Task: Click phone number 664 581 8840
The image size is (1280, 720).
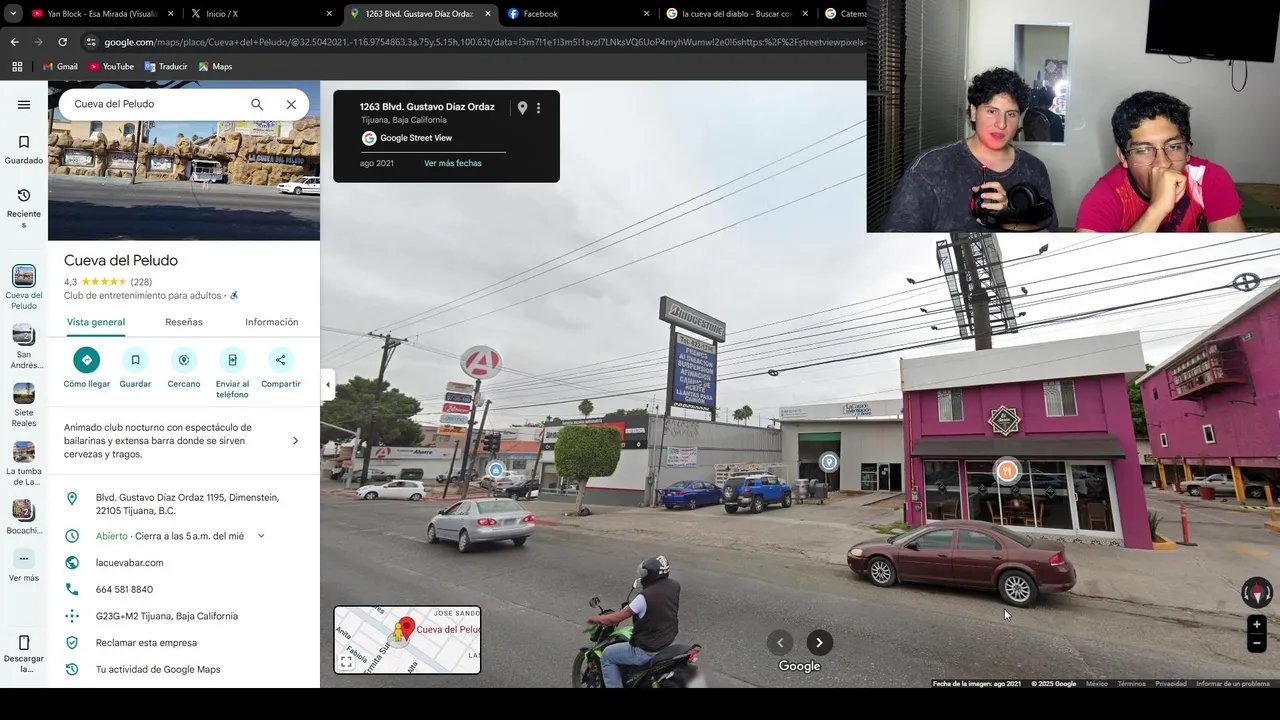Action: click(124, 590)
